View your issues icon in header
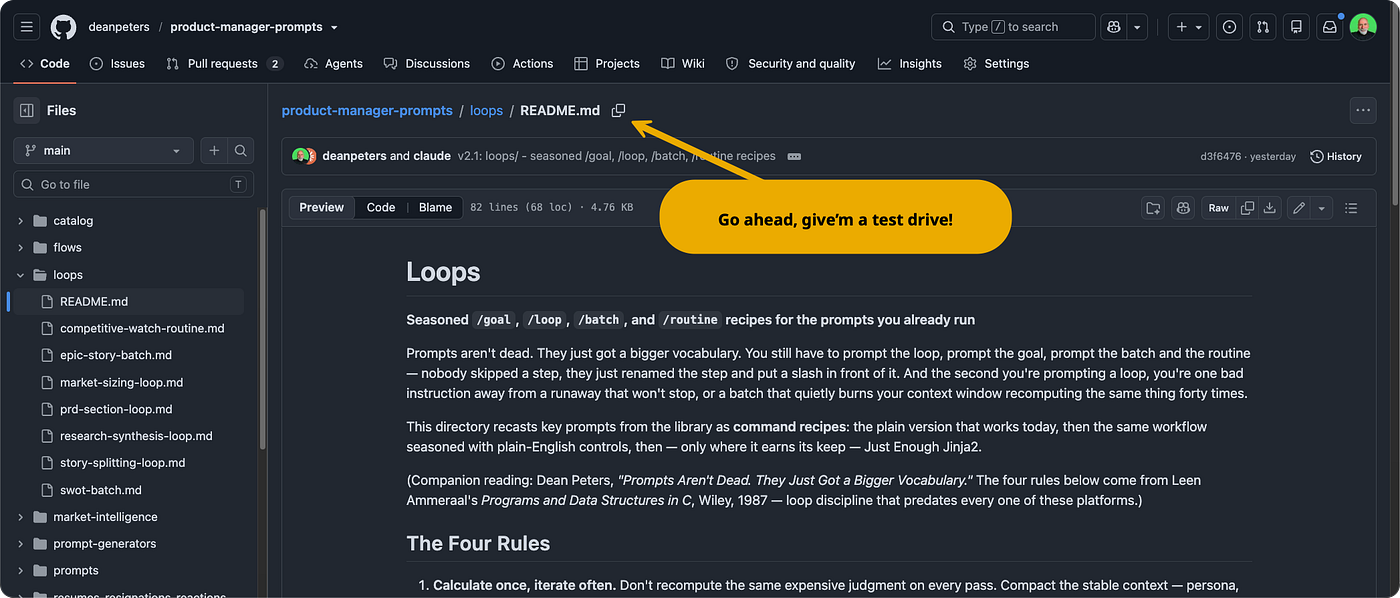1400x598 pixels. (x=1230, y=27)
